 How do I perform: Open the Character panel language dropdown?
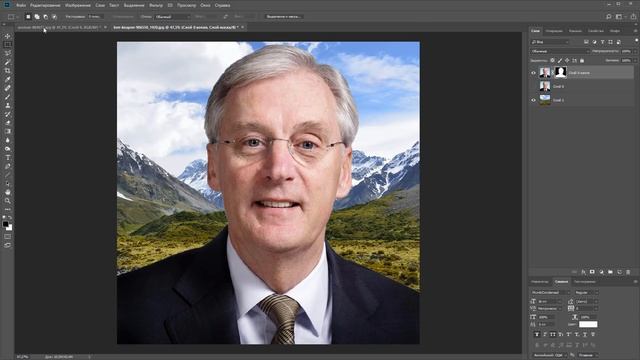click(549, 355)
